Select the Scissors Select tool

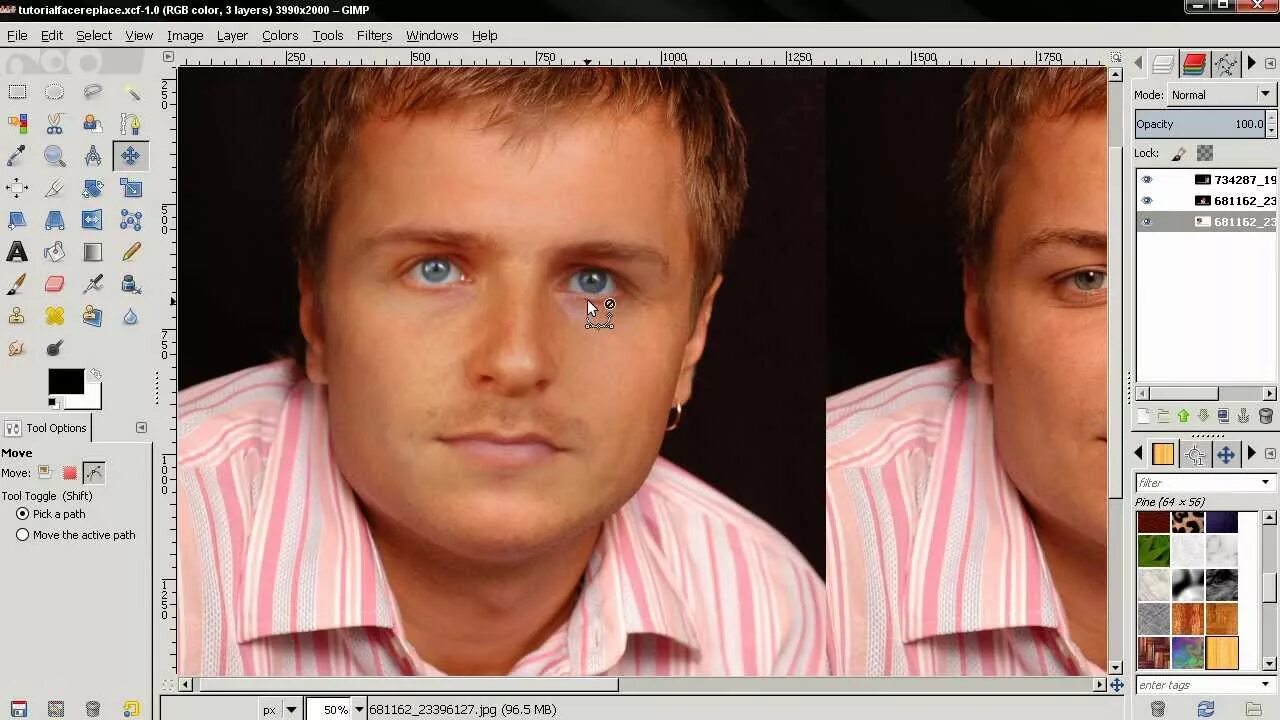pyautogui.click(x=55, y=124)
